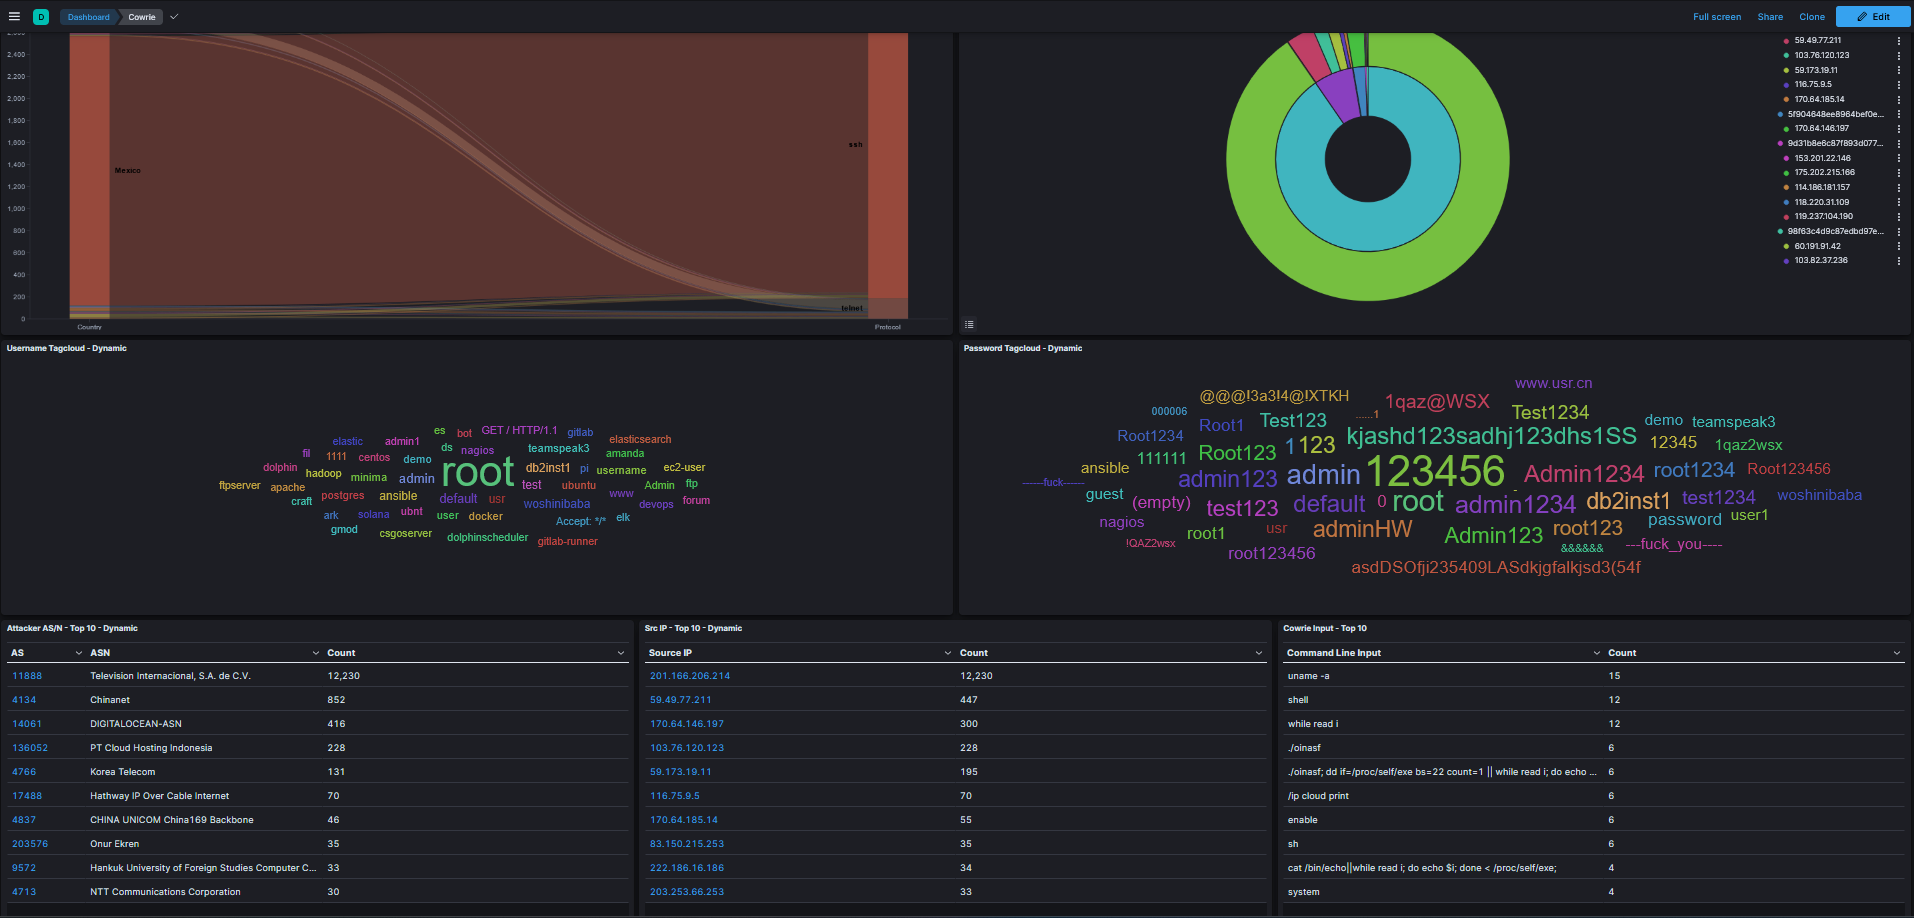The height and width of the screenshot is (918, 1914).
Task: Open options for legend 9d31b8e6c87f893d077
Action: [1899, 143]
